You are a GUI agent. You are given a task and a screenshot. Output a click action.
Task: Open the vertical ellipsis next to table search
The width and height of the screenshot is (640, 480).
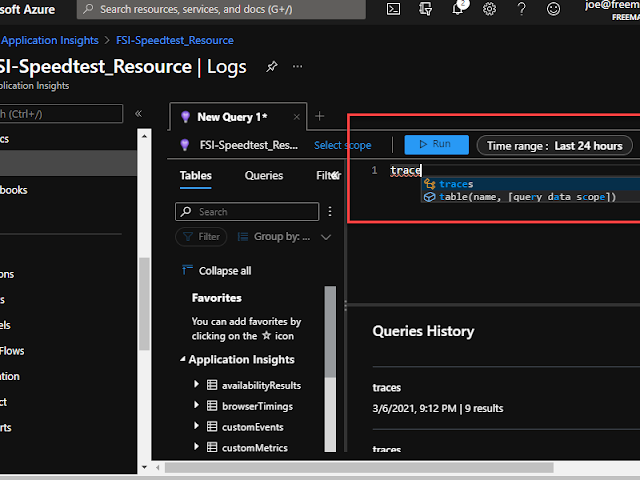(330, 211)
